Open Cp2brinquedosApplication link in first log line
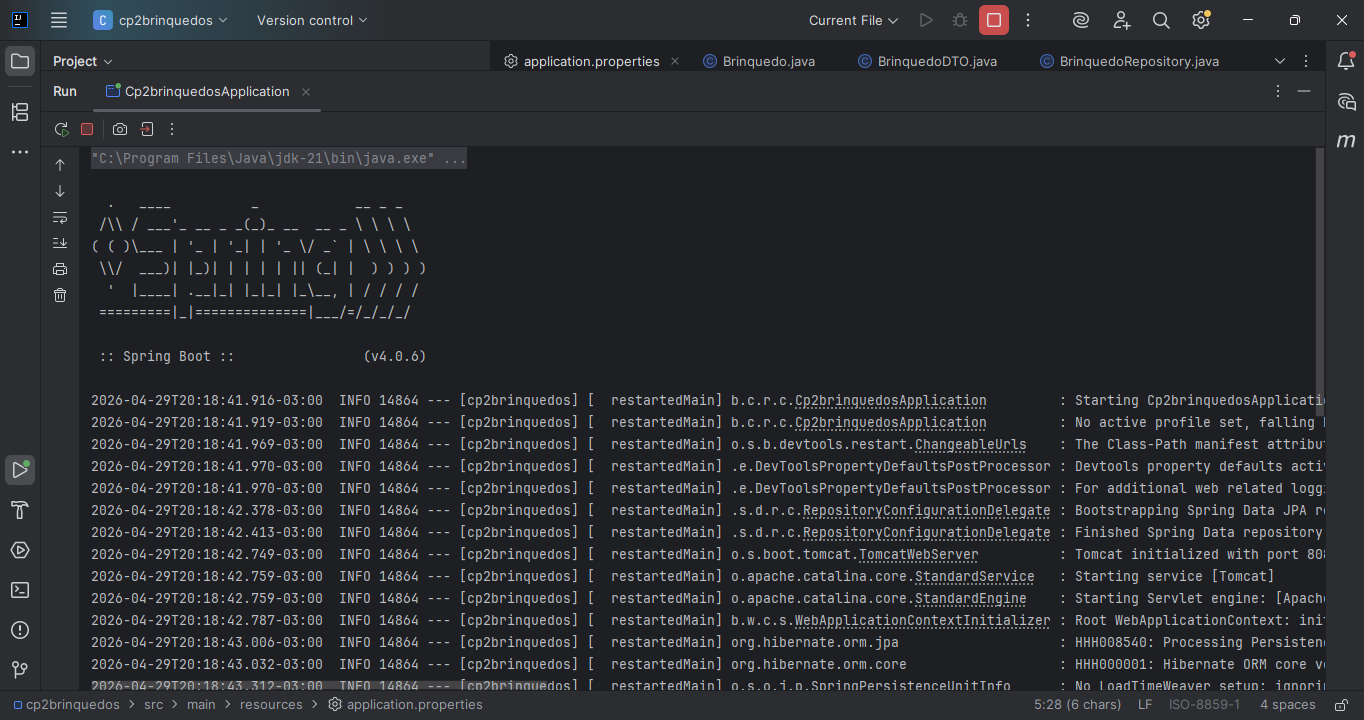 click(890, 400)
